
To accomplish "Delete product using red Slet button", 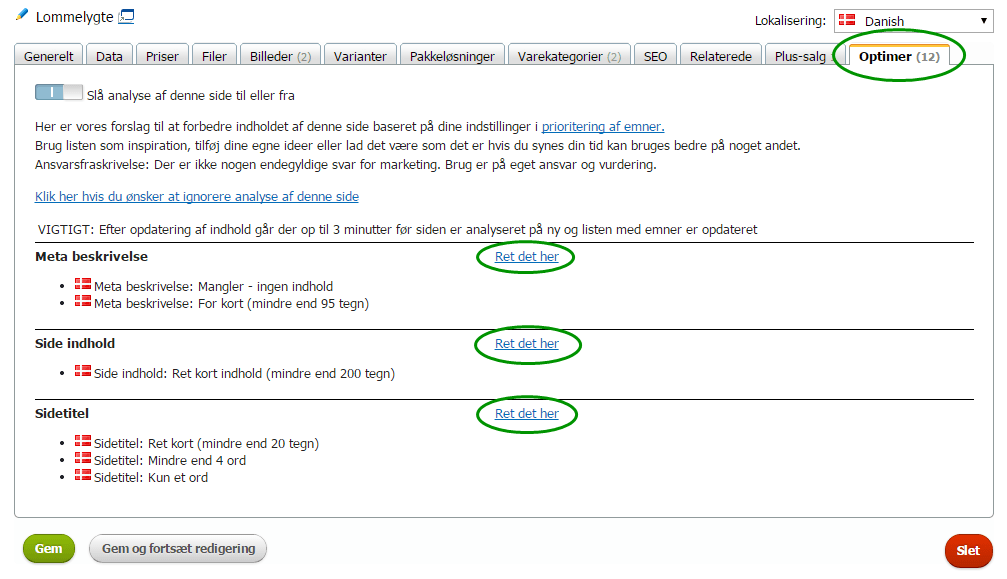I will tap(968, 551).
